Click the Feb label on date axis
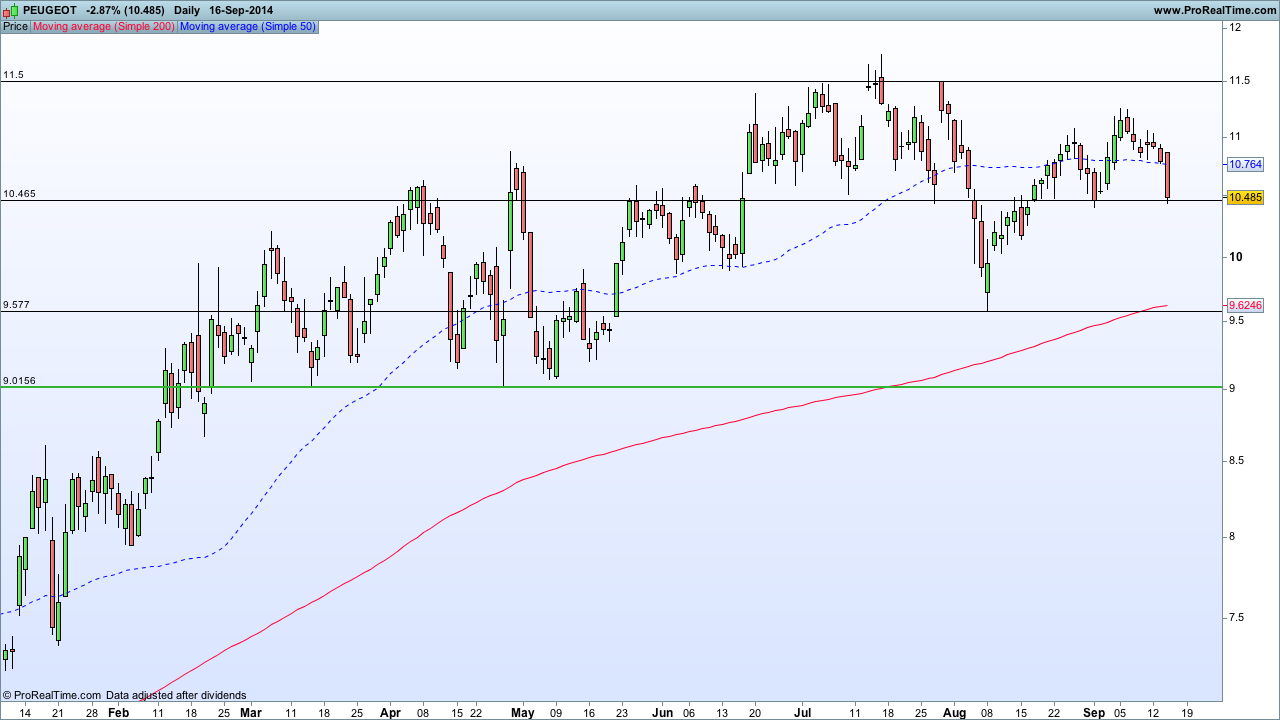Image resolution: width=1280 pixels, height=720 pixels. click(118, 713)
